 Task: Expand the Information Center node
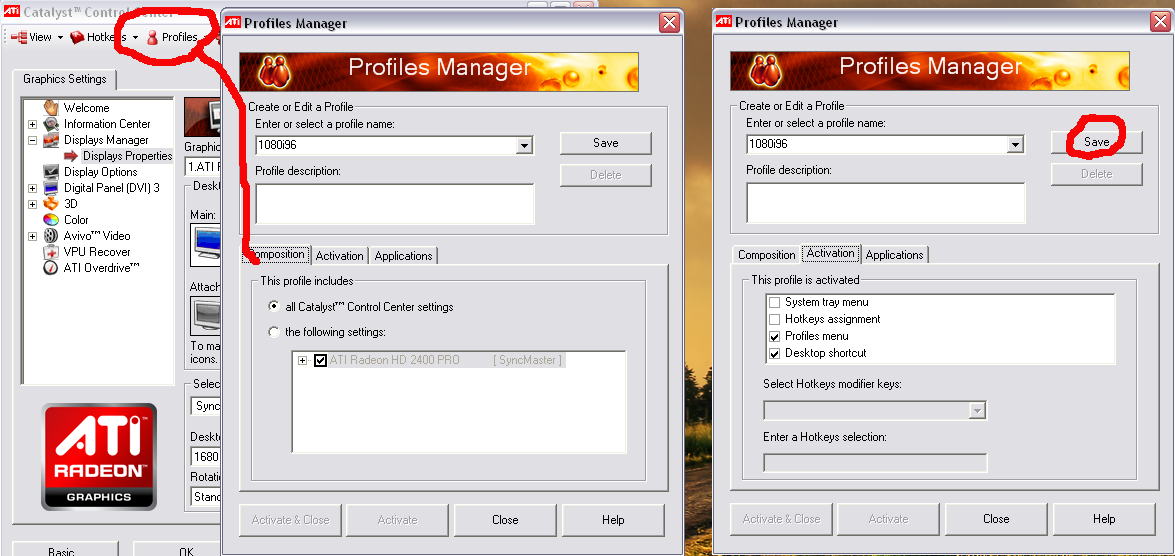32,124
